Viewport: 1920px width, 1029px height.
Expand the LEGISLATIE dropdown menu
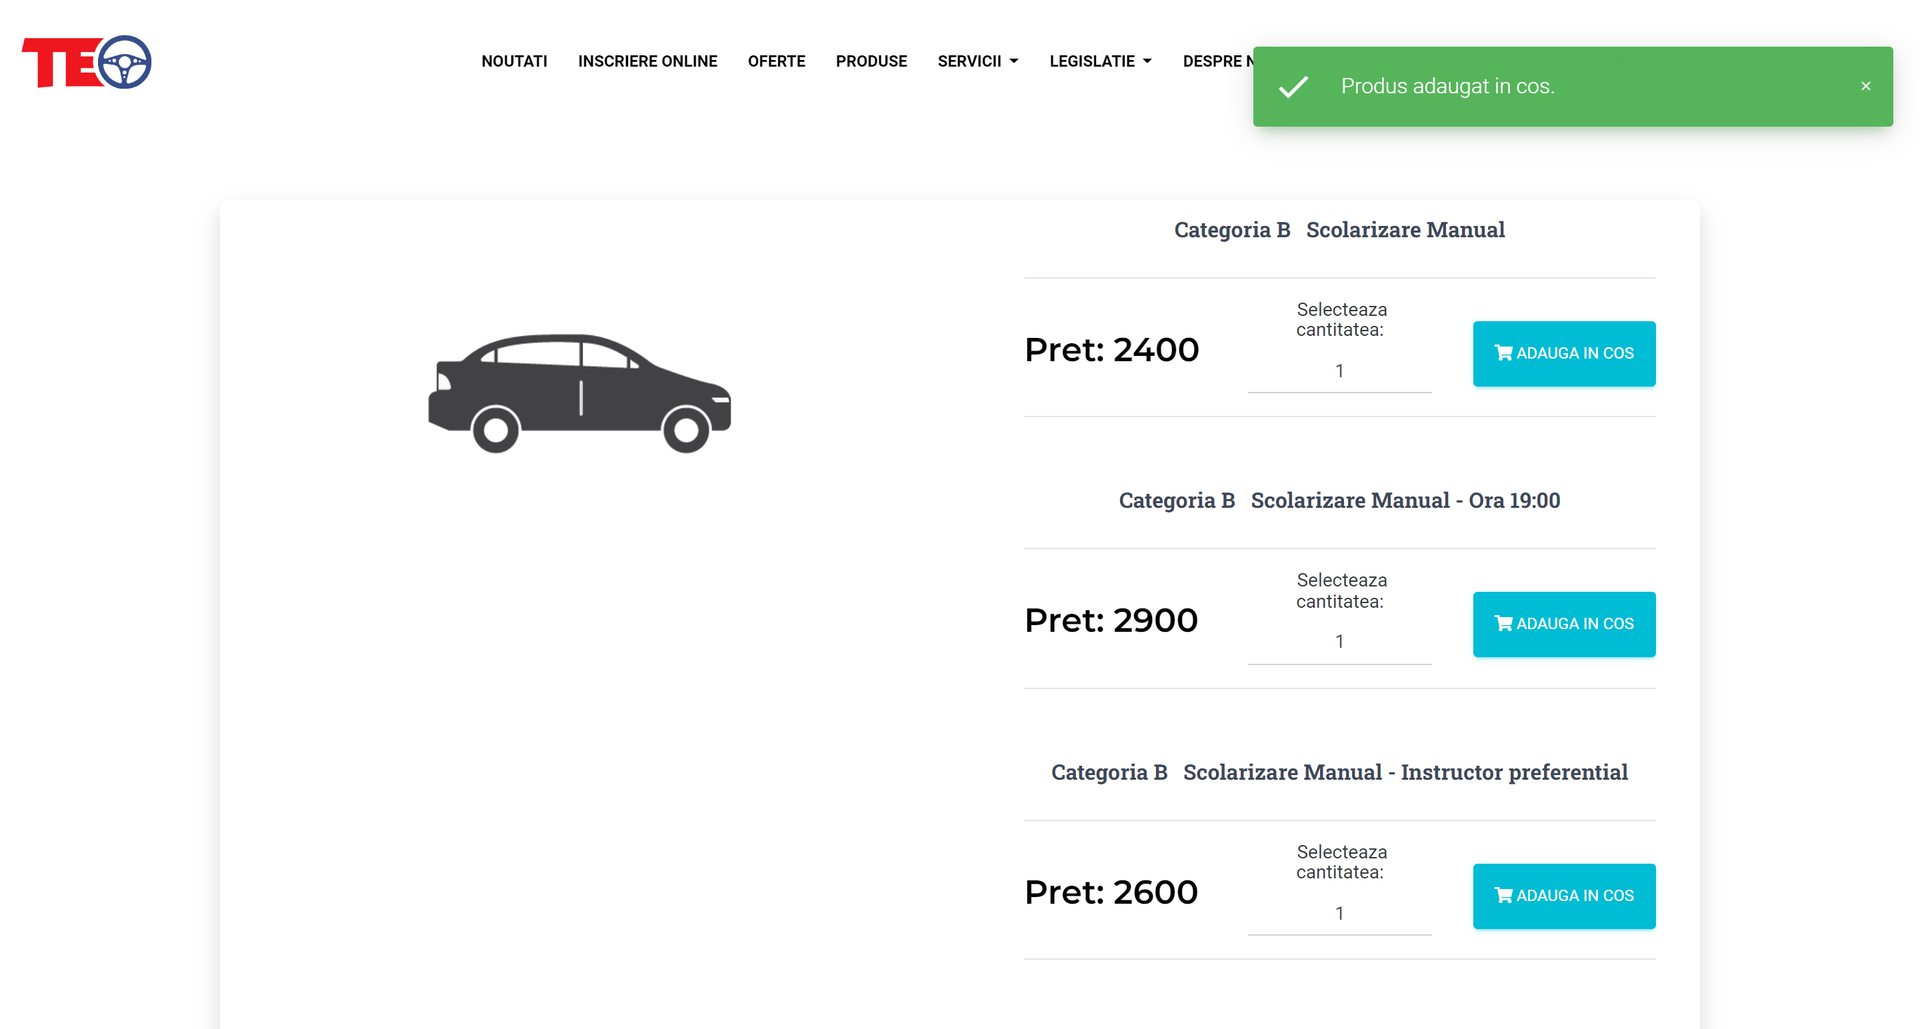point(1100,61)
